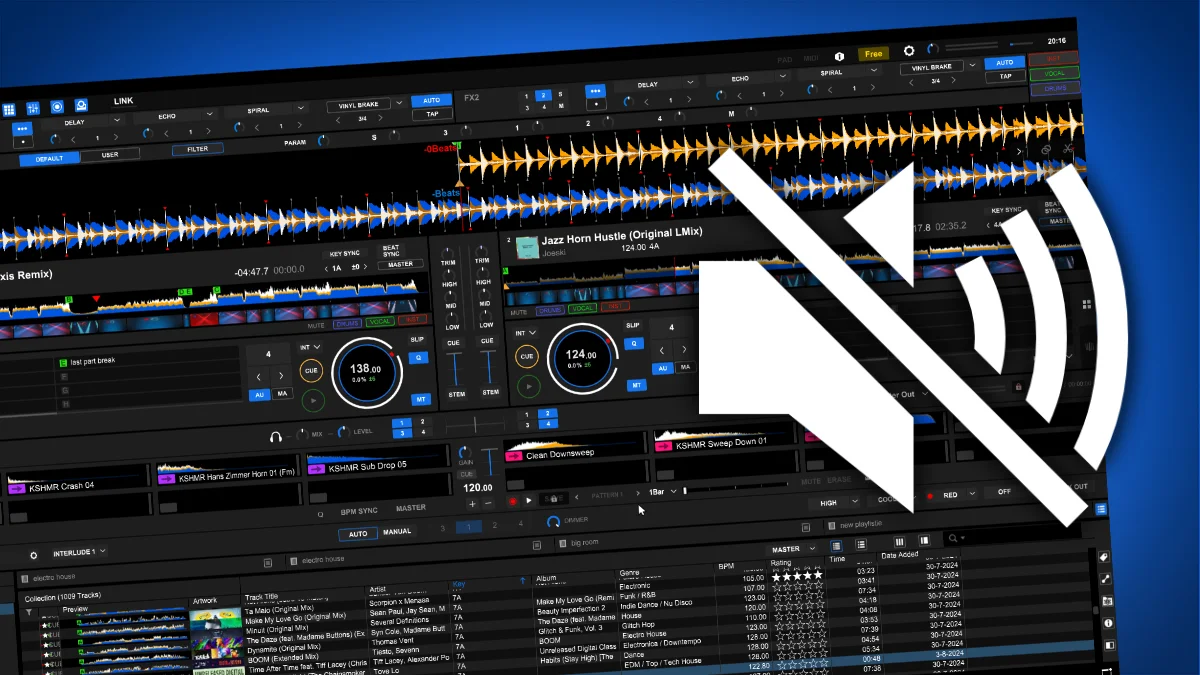The image size is (1200, 675).
Task: Expand the VINYL BRAKE dropdown in the left FX panel
Action: pyautogui.click(x=398, y=102)
